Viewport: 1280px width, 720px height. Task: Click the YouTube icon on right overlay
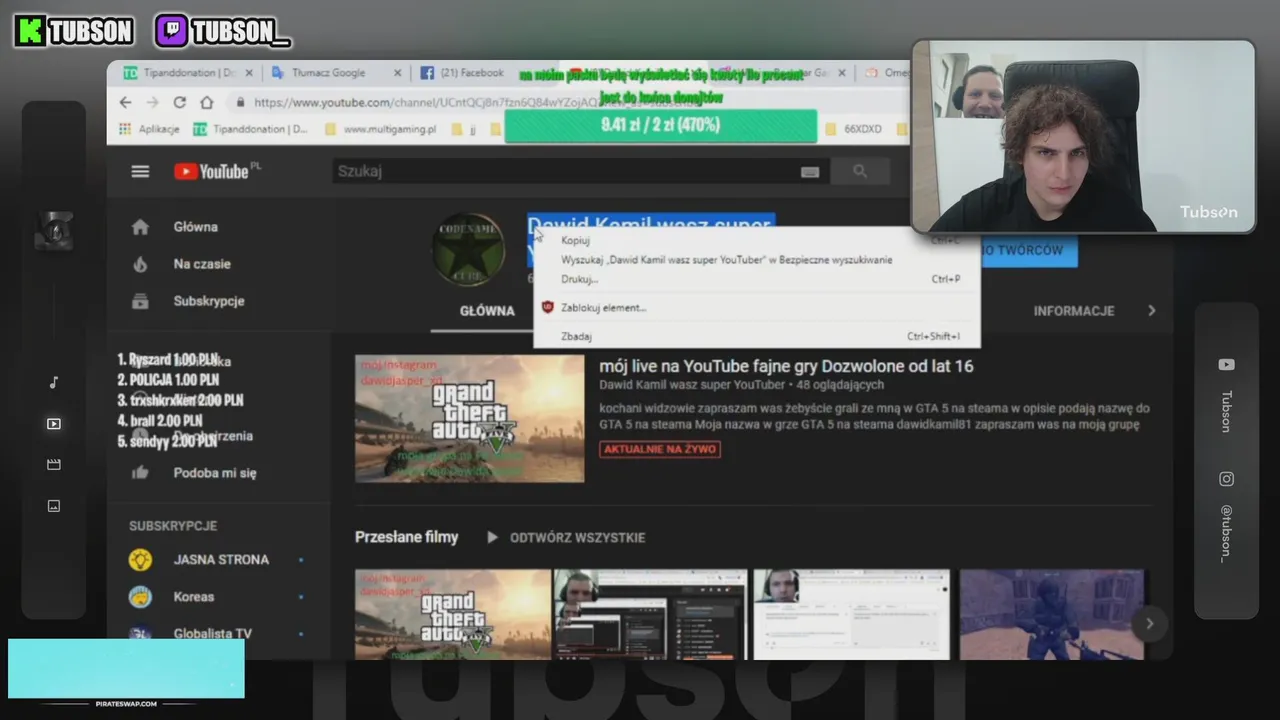1226,365
